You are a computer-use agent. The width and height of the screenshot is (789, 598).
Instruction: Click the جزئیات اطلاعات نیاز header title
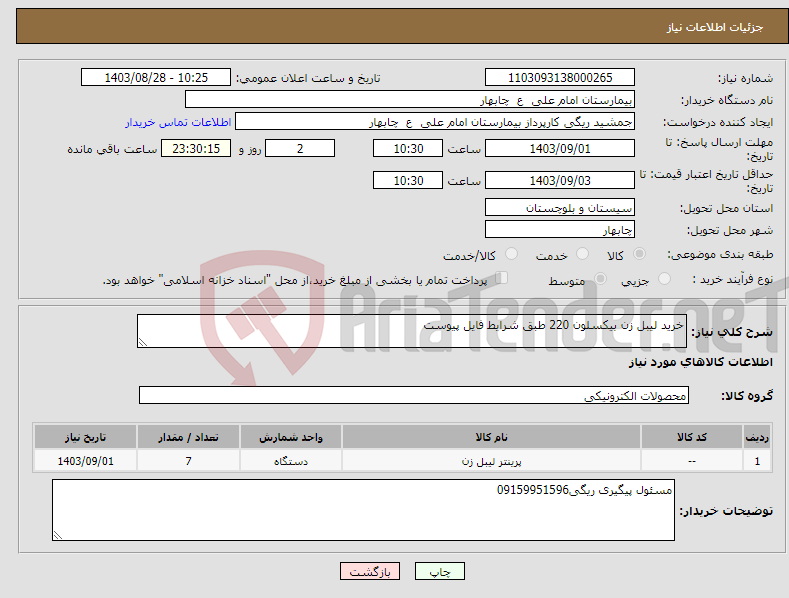click(715, 27)
